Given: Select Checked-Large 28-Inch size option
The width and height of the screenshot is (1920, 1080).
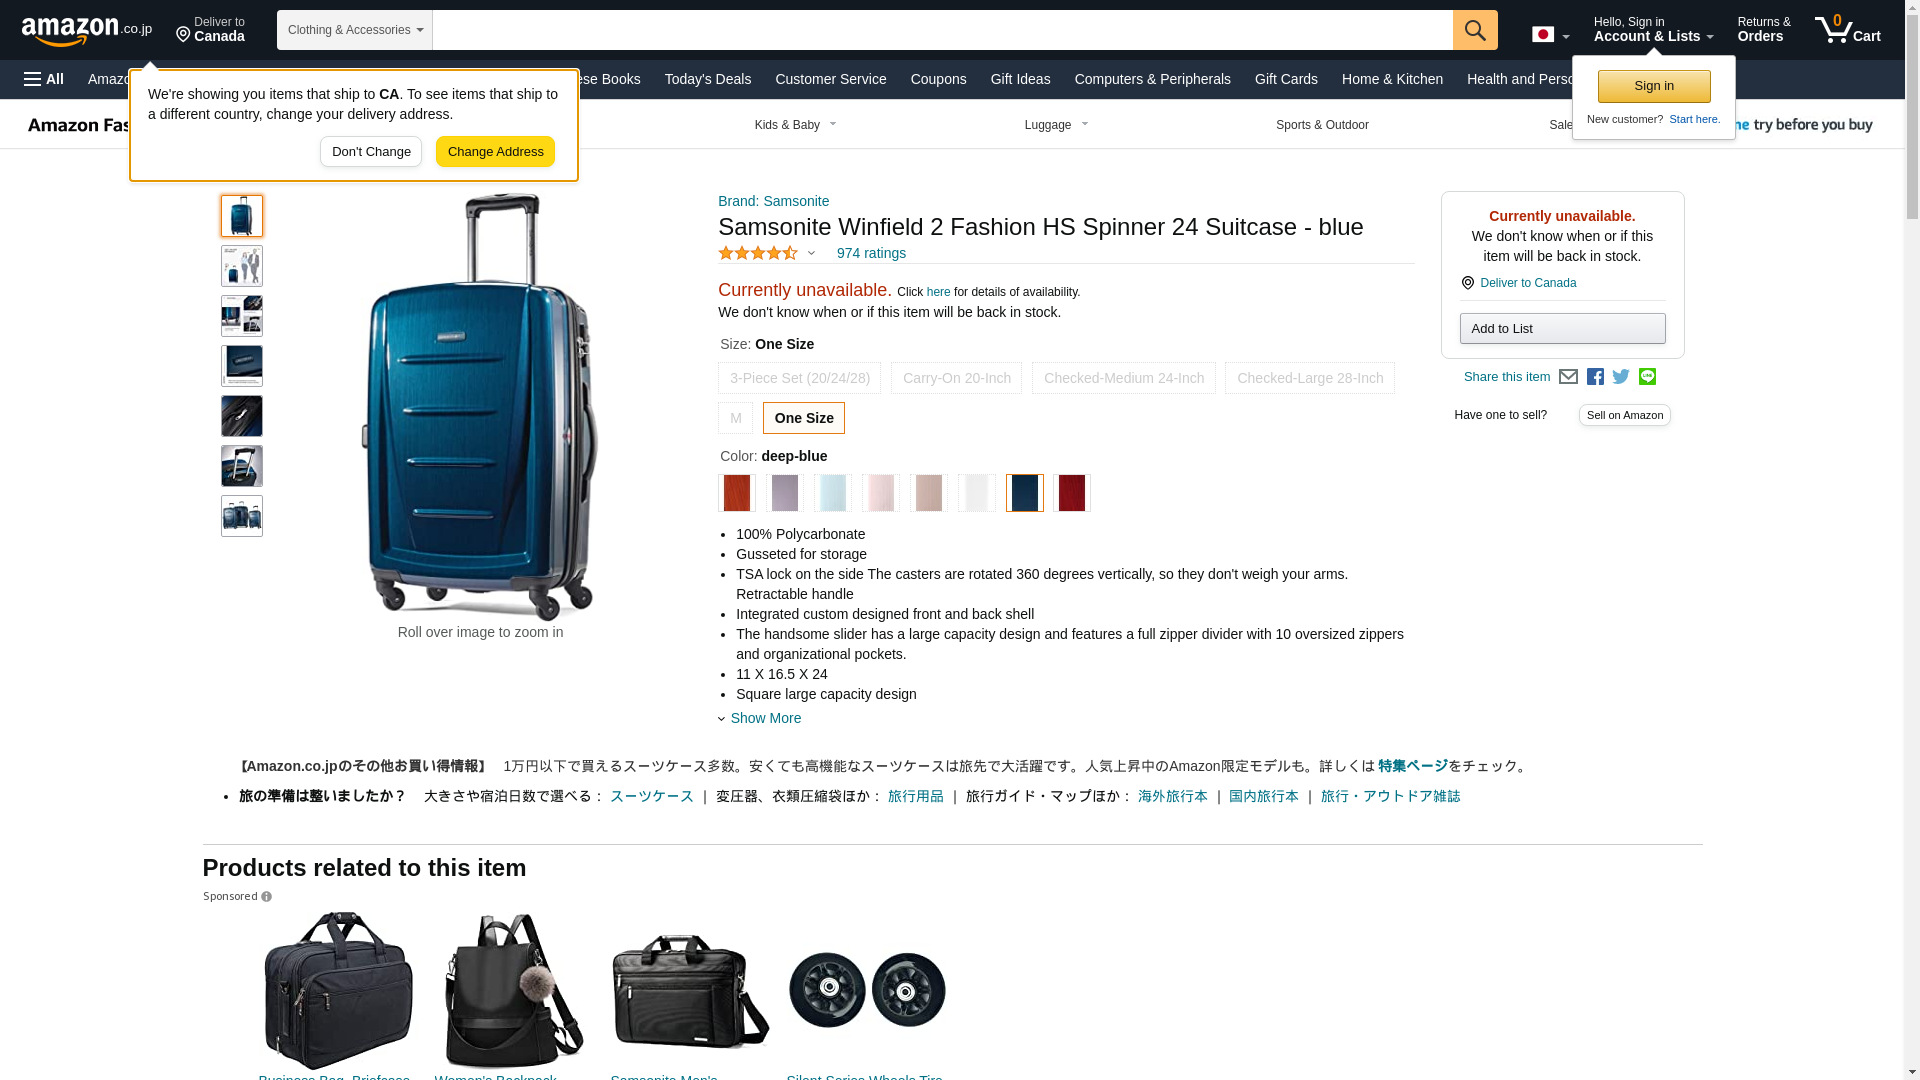Looking at the screenshot, I should [x=1310, y=378].
